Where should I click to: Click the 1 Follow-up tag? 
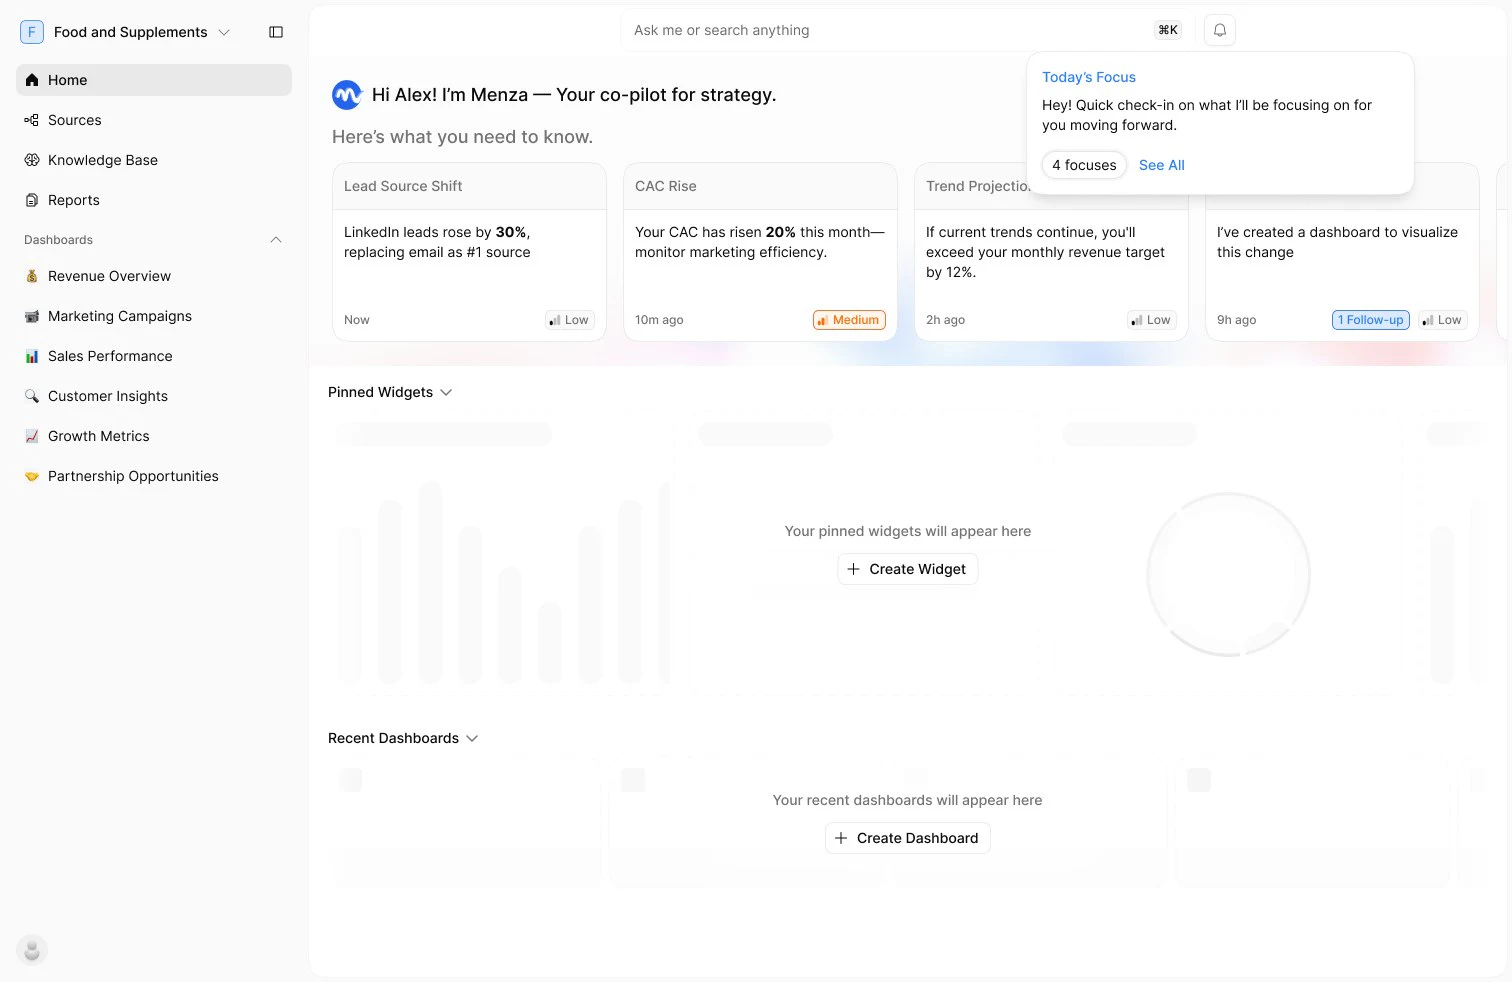pyautogui.click(x=1371, y=320)
